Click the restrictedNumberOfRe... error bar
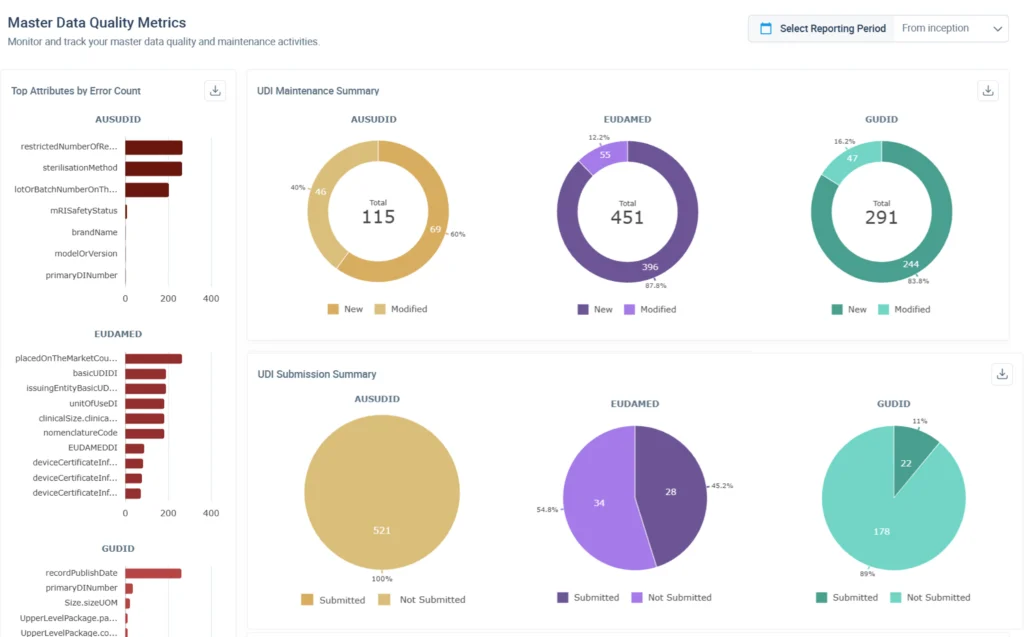 [153, 147]
